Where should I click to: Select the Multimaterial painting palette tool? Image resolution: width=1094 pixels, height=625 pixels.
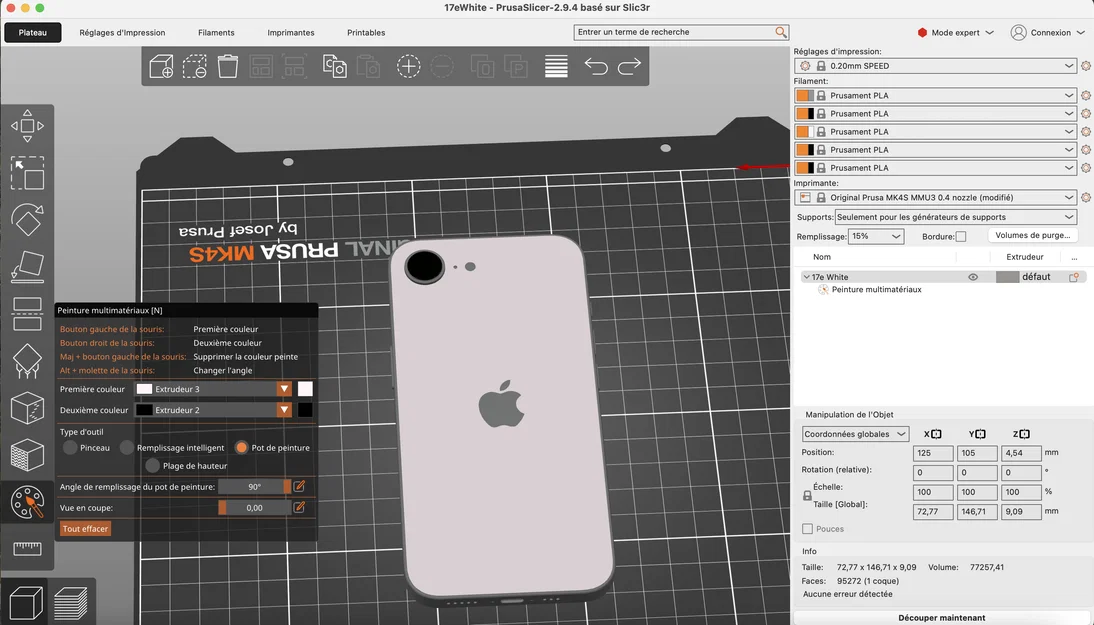click(27, 502)
